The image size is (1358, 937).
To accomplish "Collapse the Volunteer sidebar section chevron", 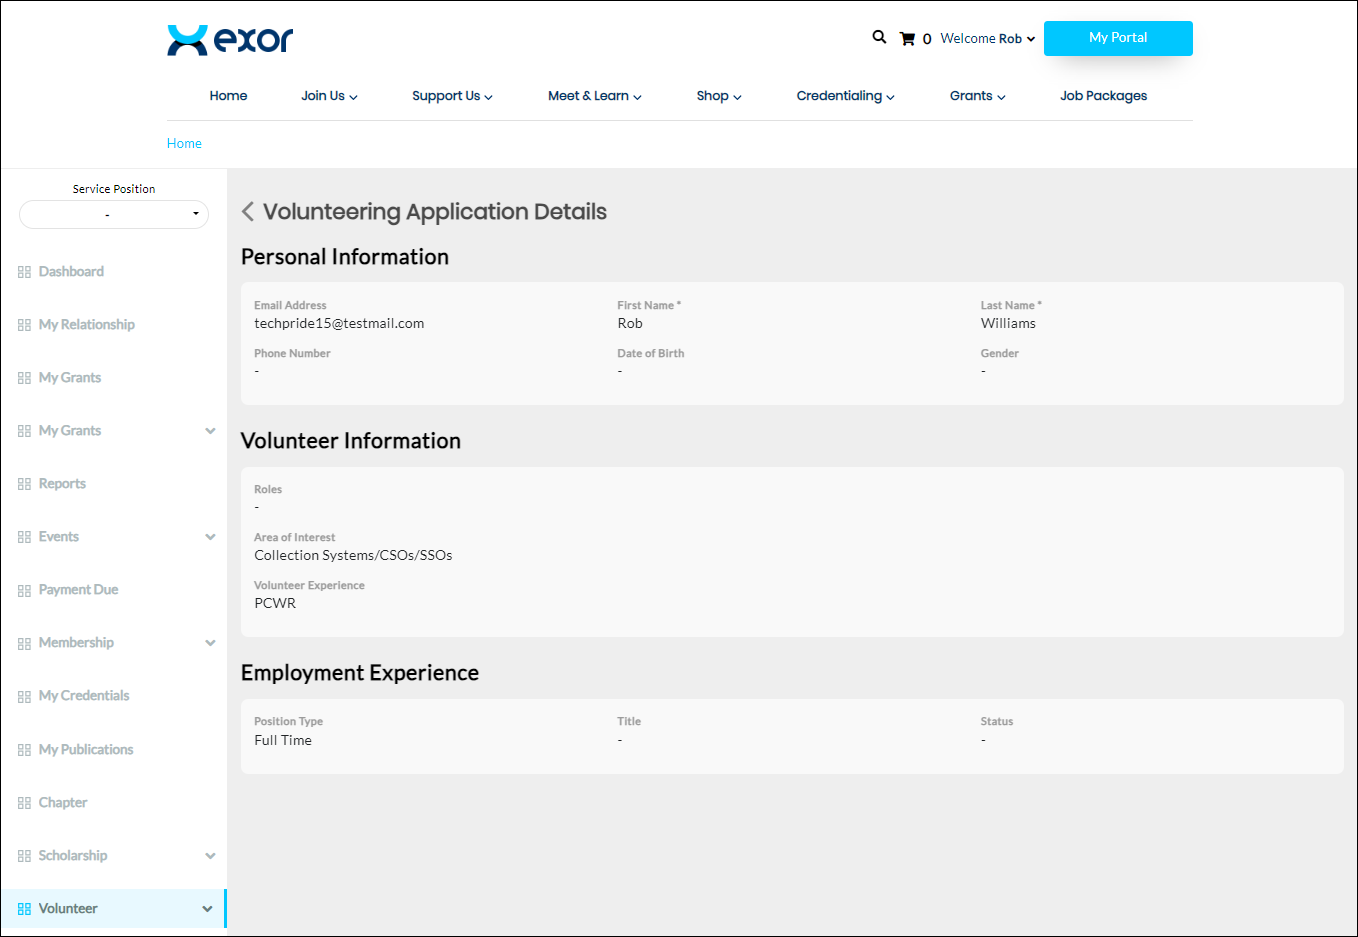I will (207, 909).
